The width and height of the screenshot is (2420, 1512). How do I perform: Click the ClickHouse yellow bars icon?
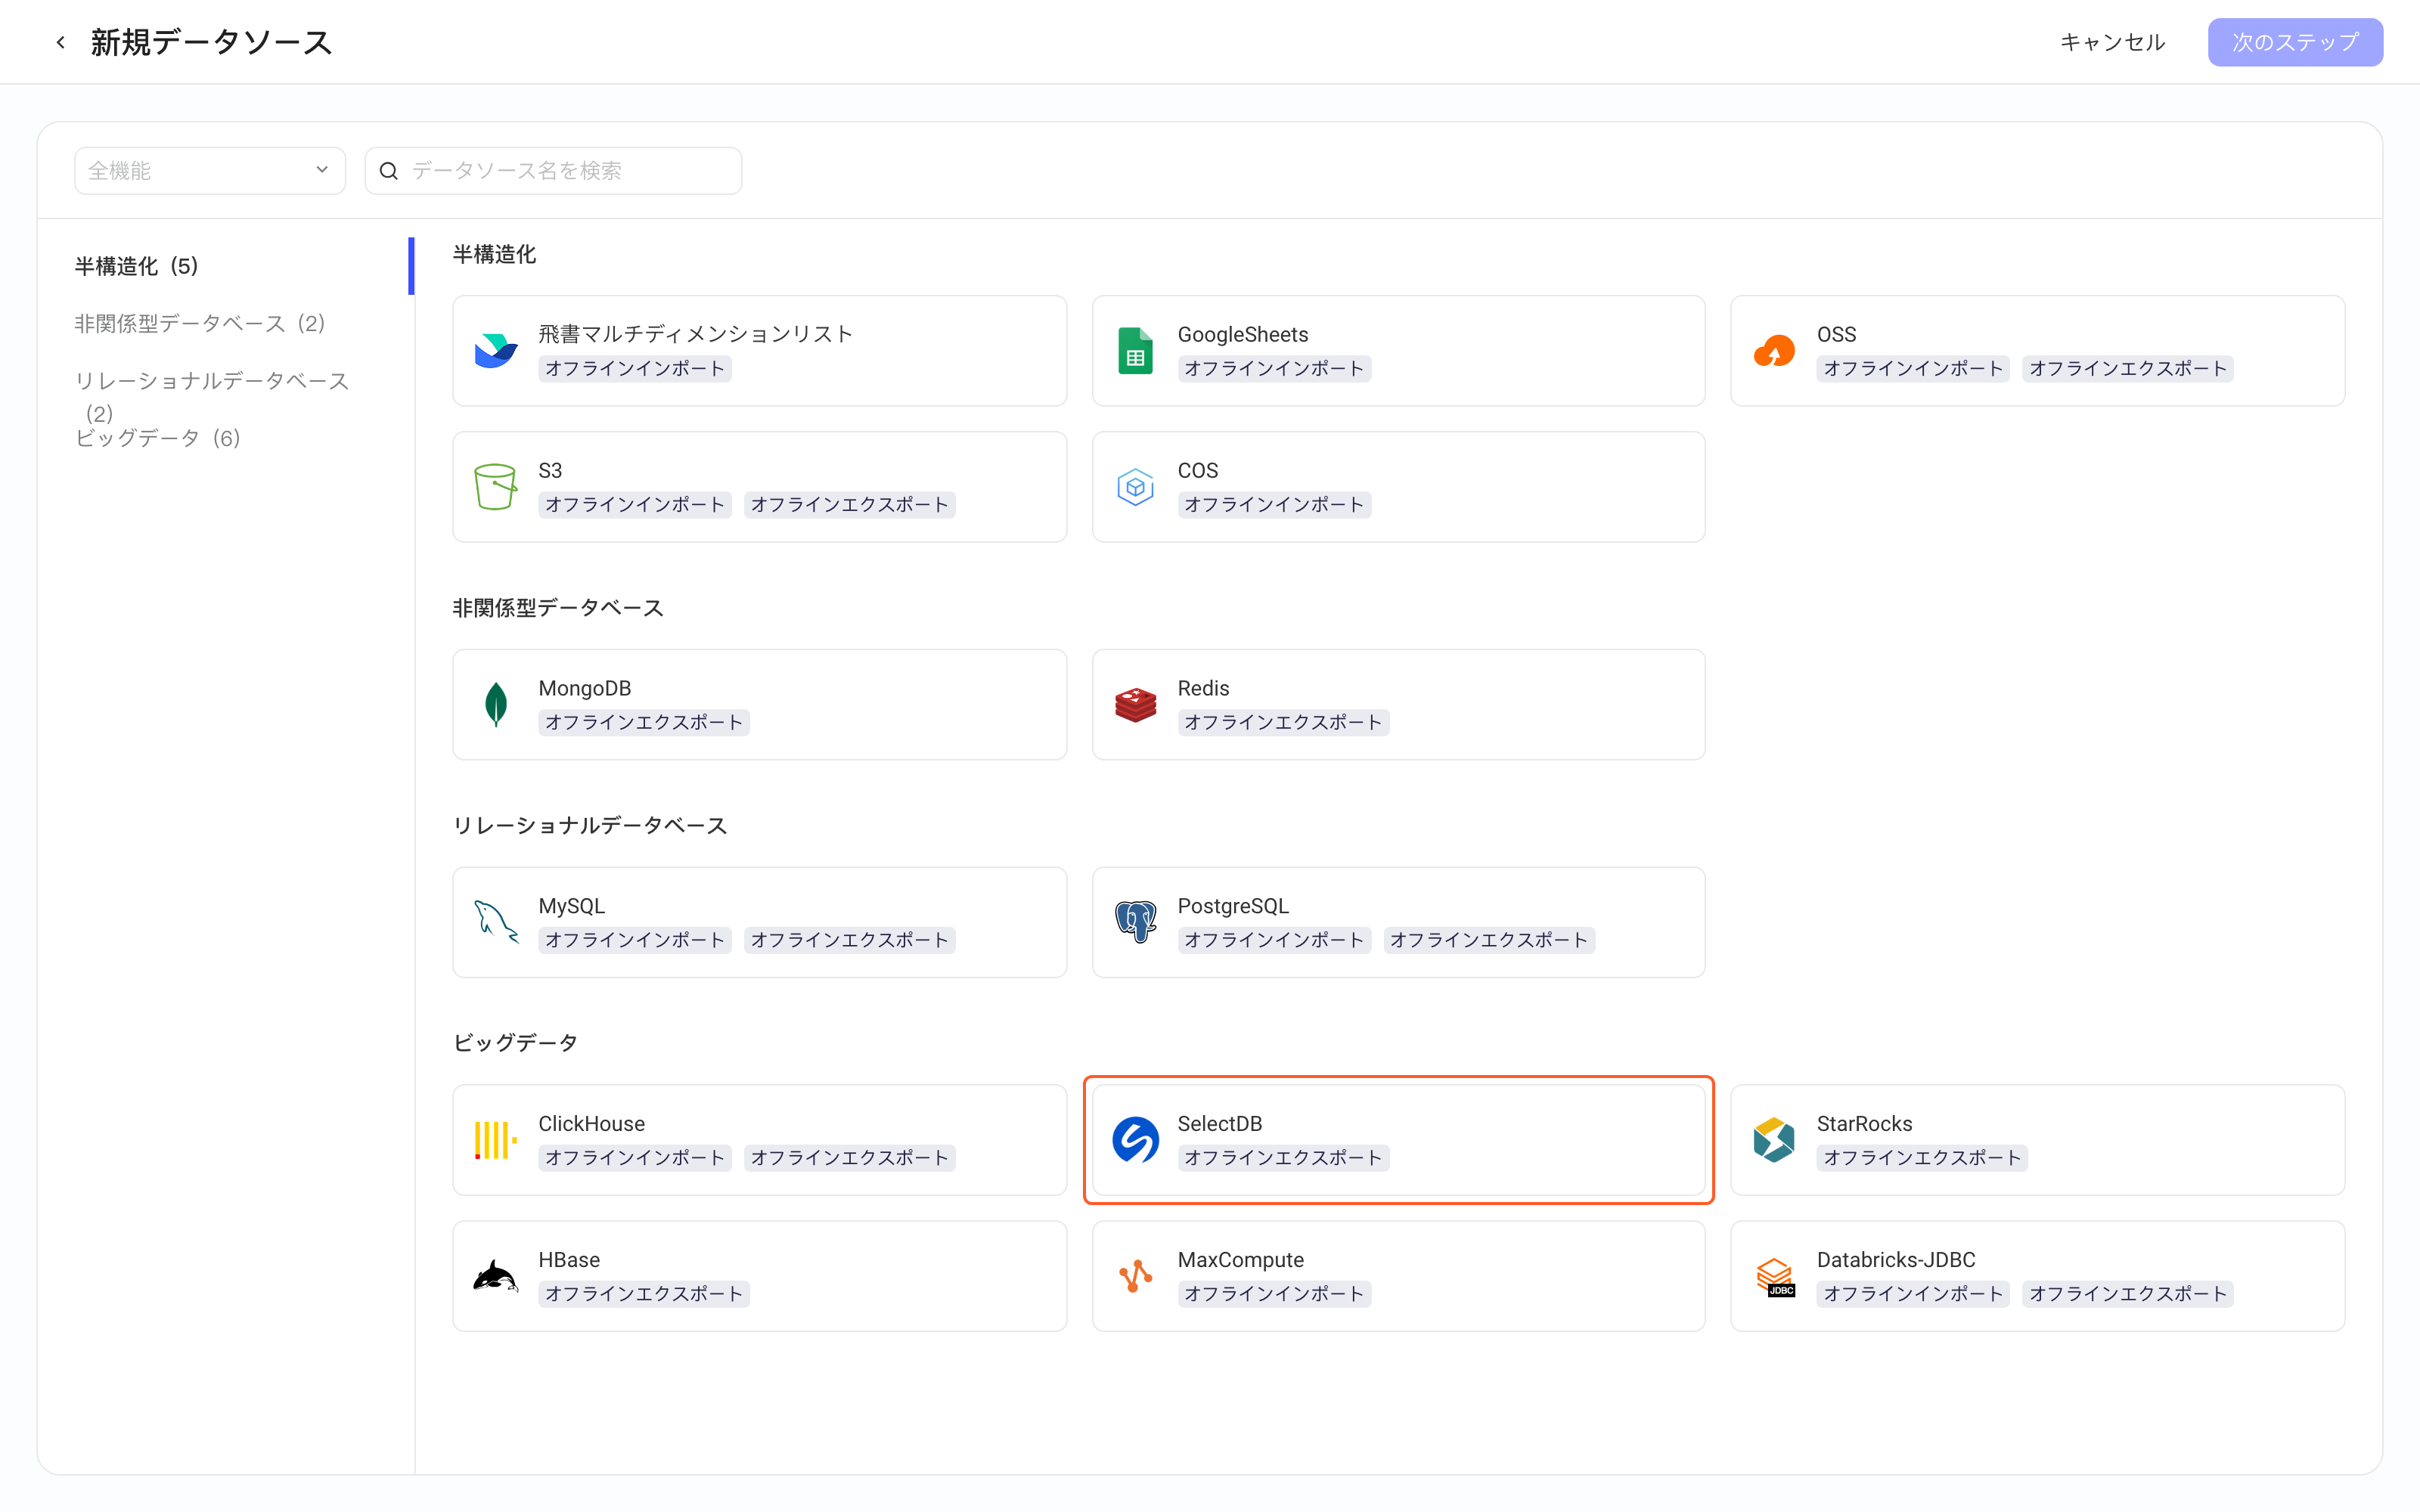click(496, 1140)
